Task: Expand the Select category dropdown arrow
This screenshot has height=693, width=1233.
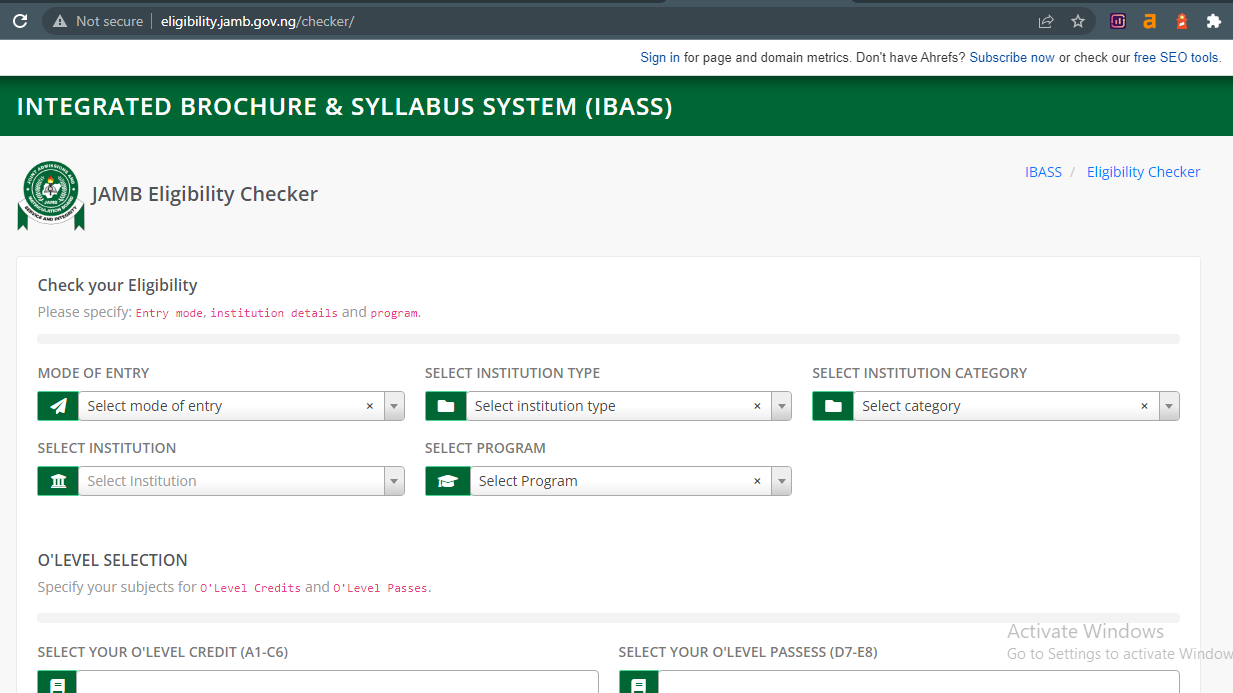Action: [x=1169, y=406]
